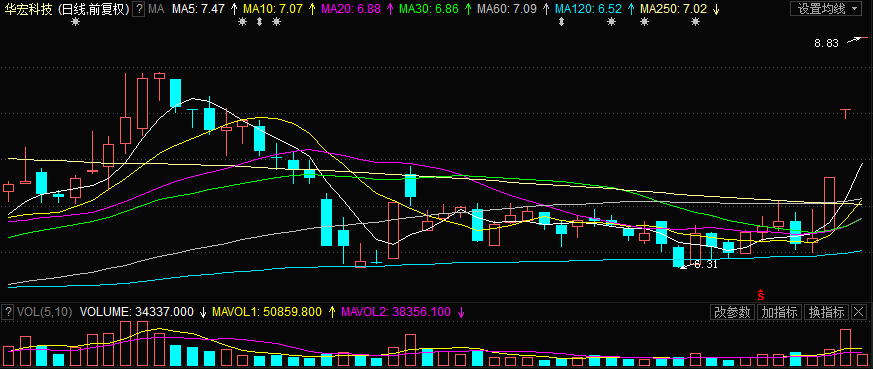The height and width of the screenshot is (369, 873).
Task: Select the MA60: 7.09 readout
Action: pyautogui.click(x=506, y=8)
